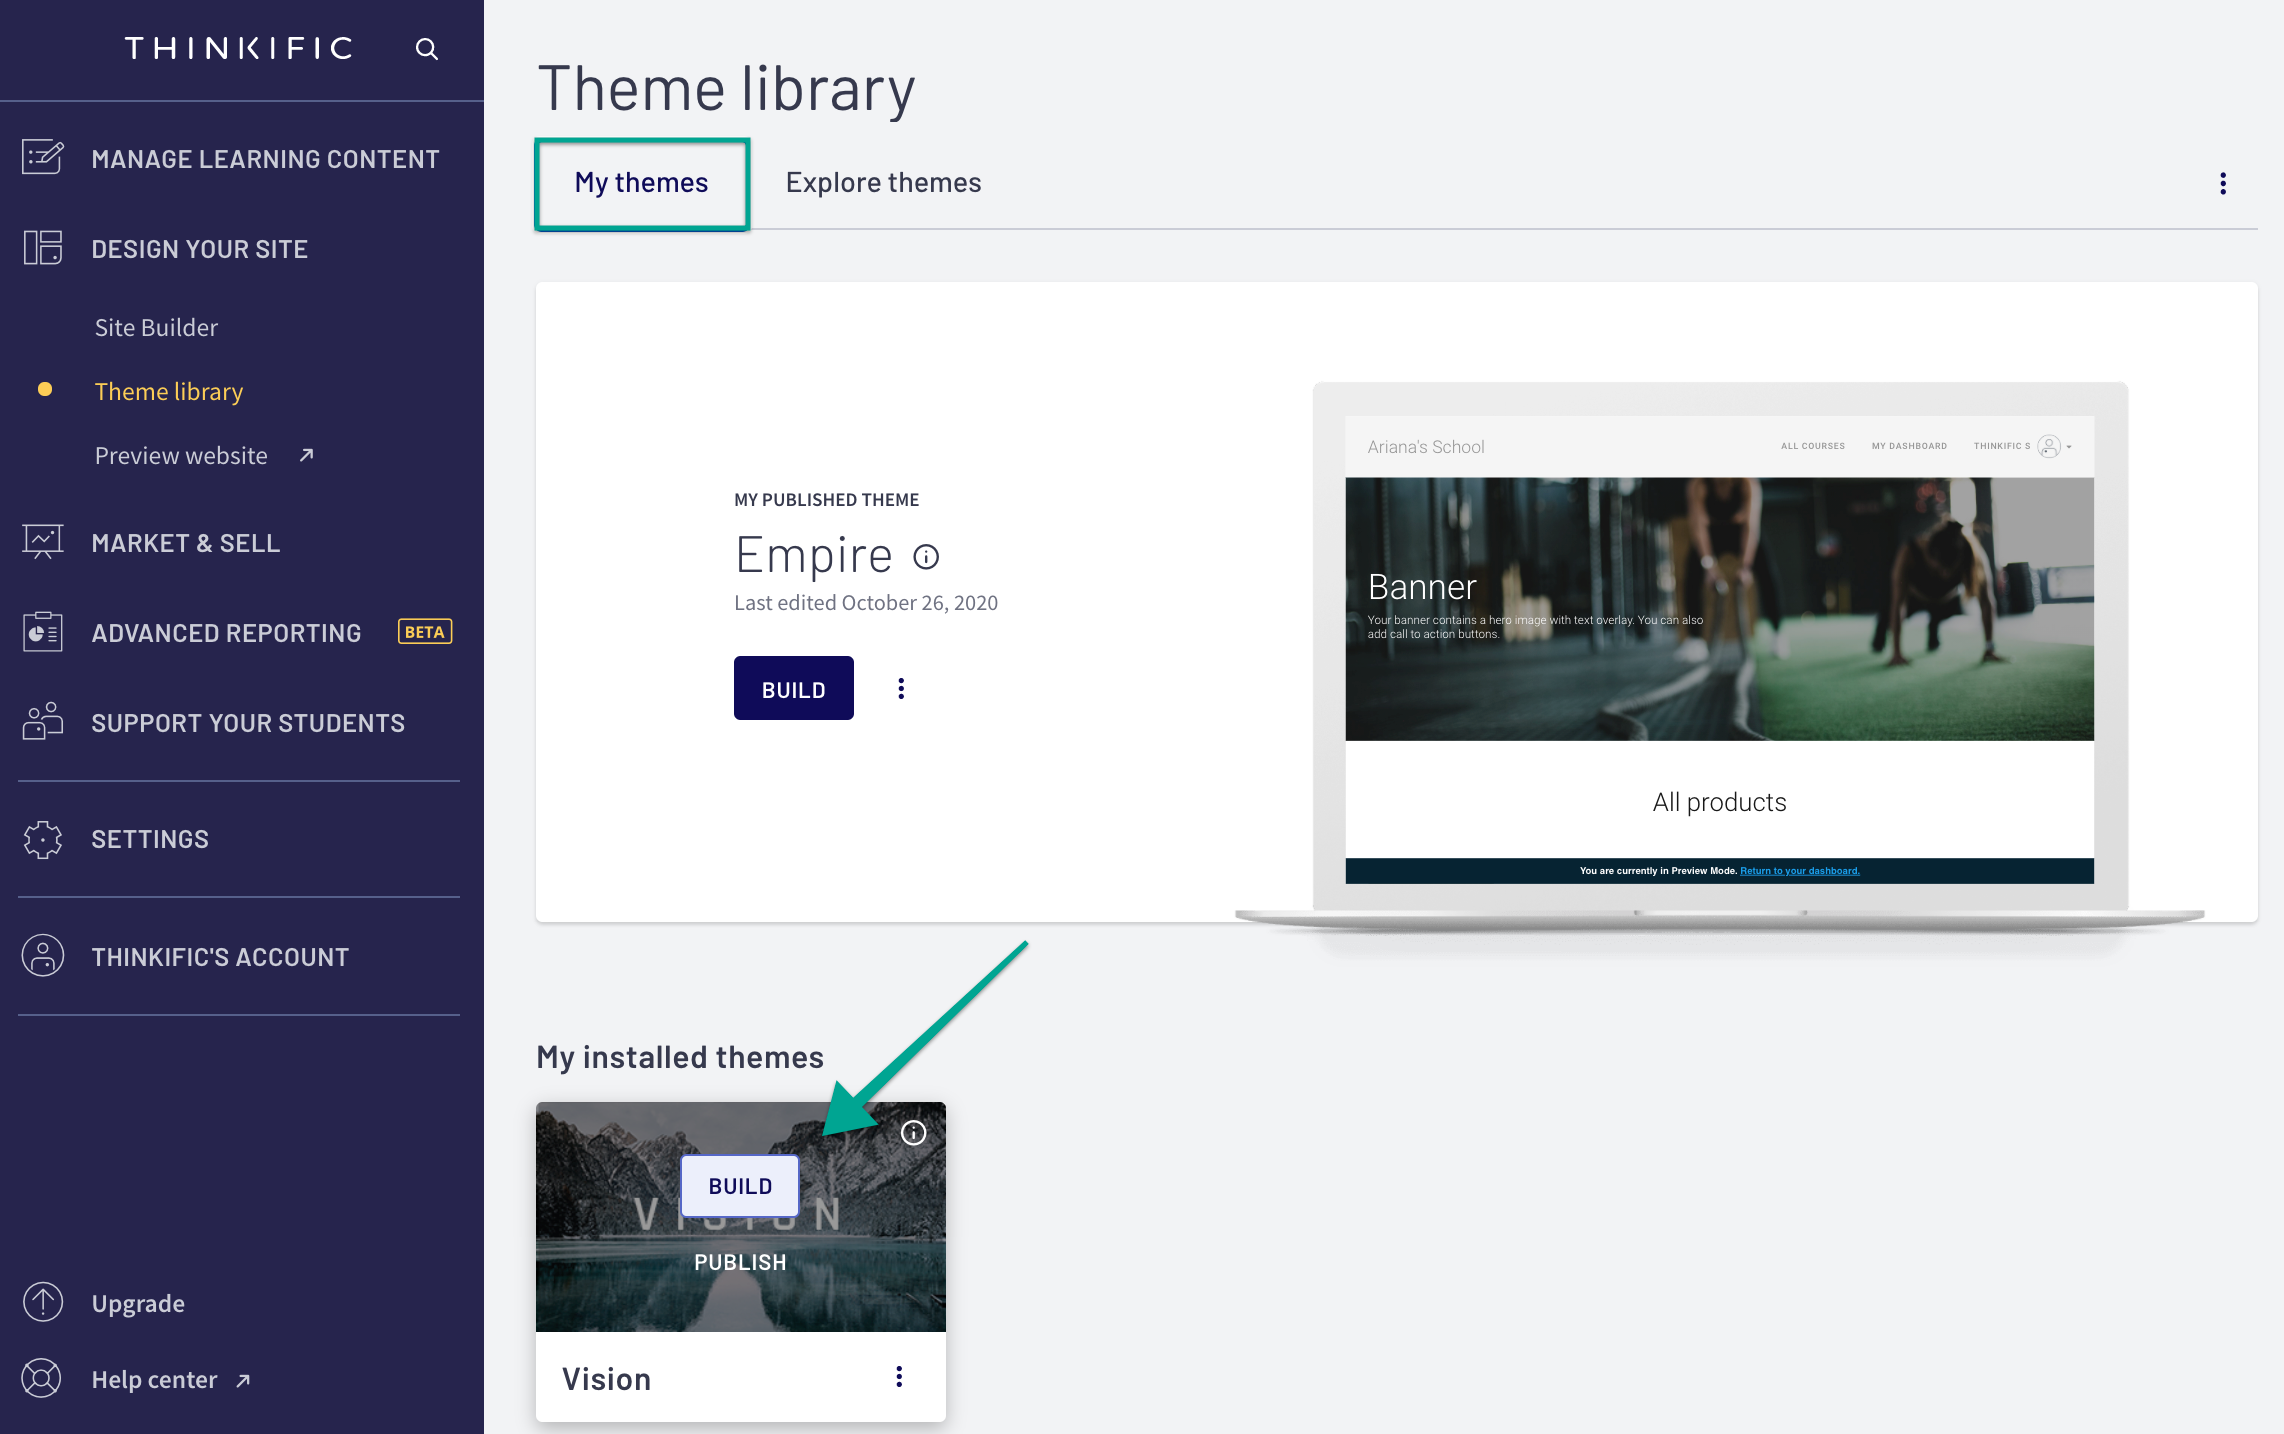Switch to the Explore themes tab
Viewport: 2284px width, 1434px height.
(883, 183)
